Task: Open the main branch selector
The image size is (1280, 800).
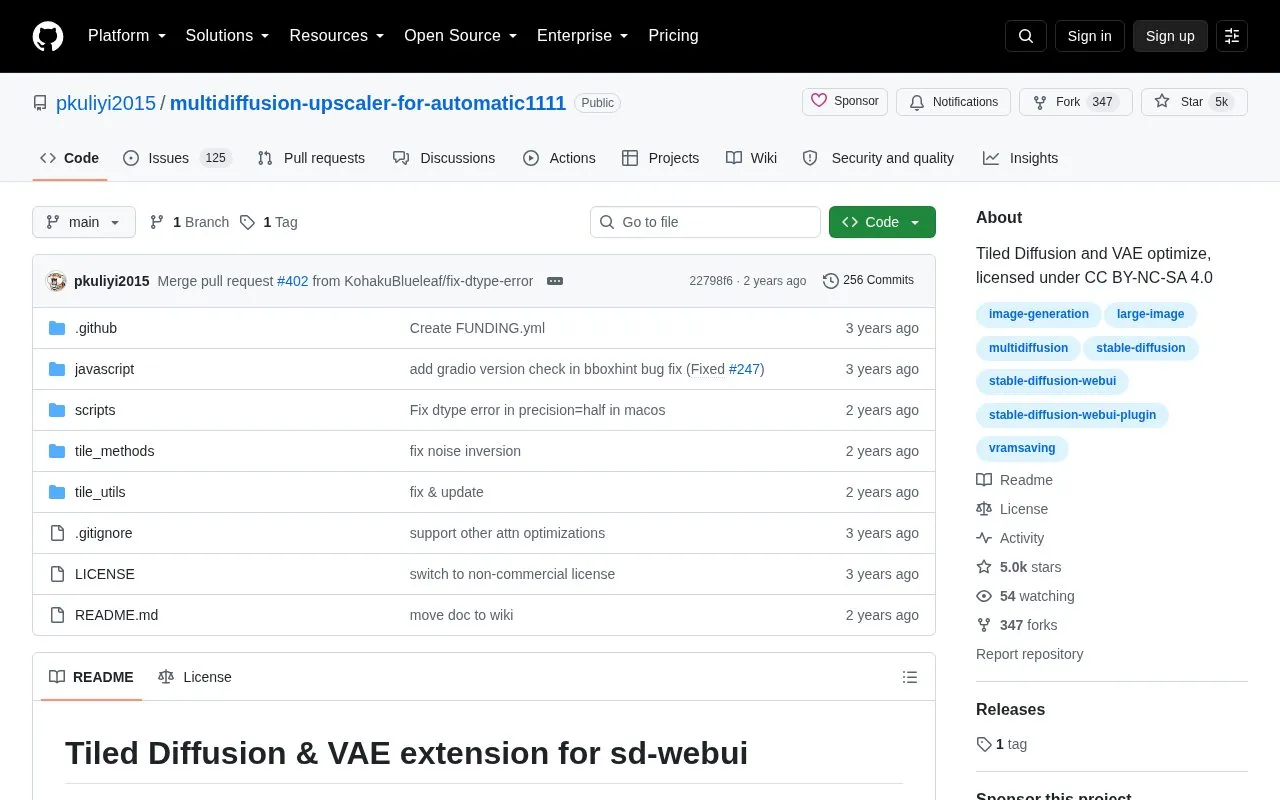Action: pyautogui.click(x=84, y=222)
